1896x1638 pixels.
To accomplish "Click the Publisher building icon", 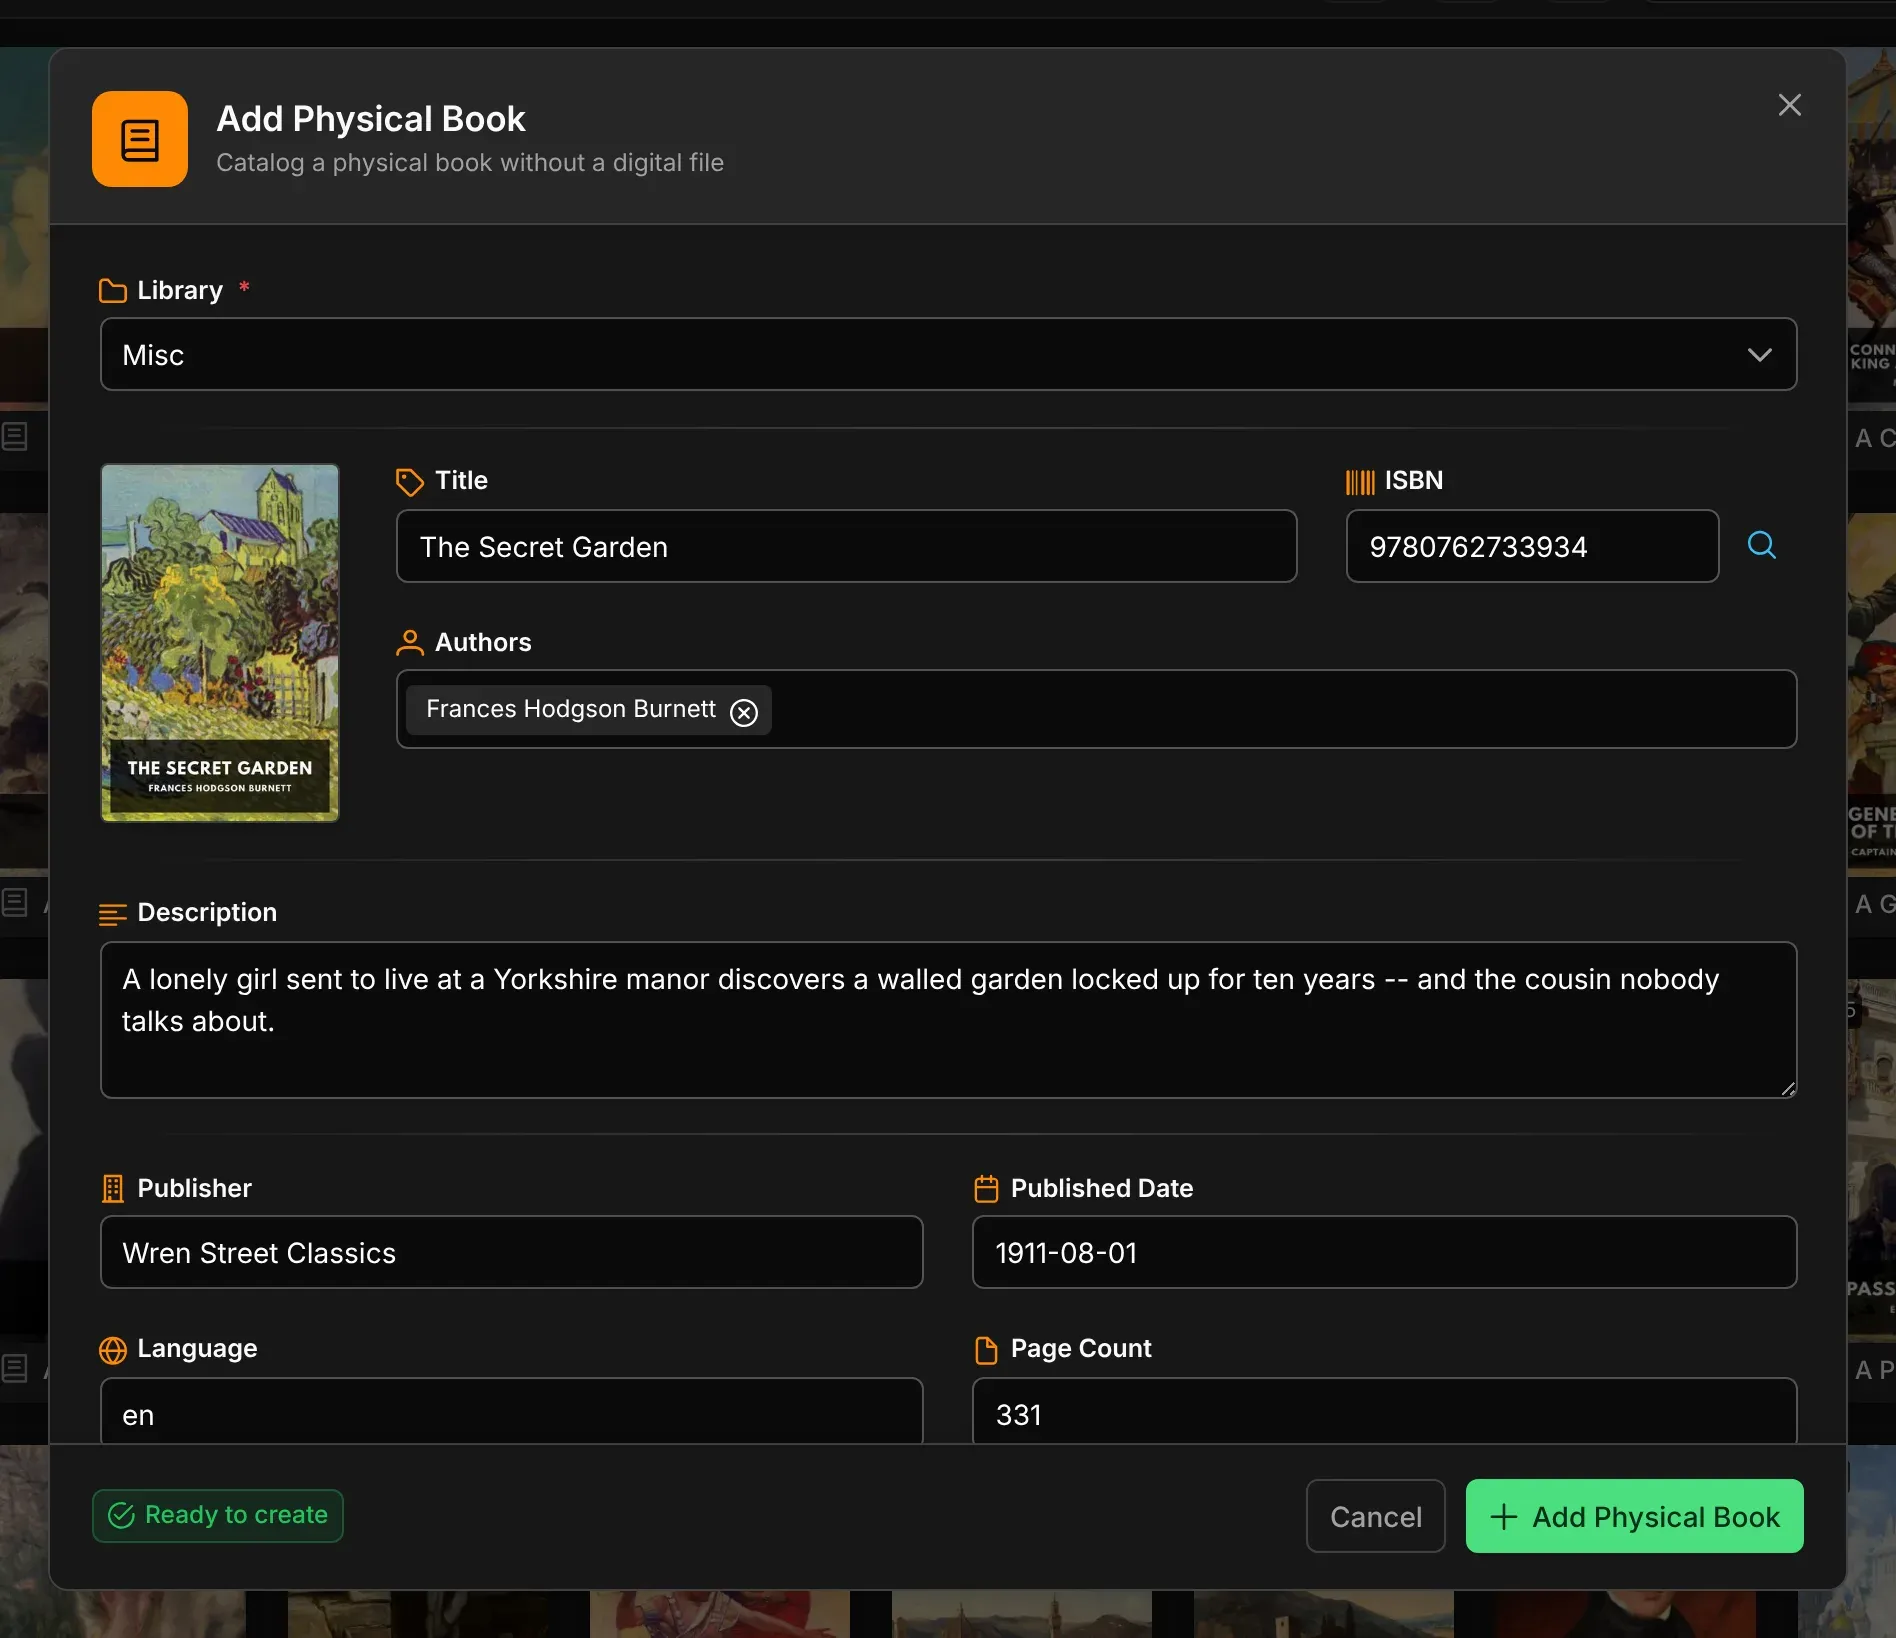I will pyautogui.click(x=113, y=1189).
